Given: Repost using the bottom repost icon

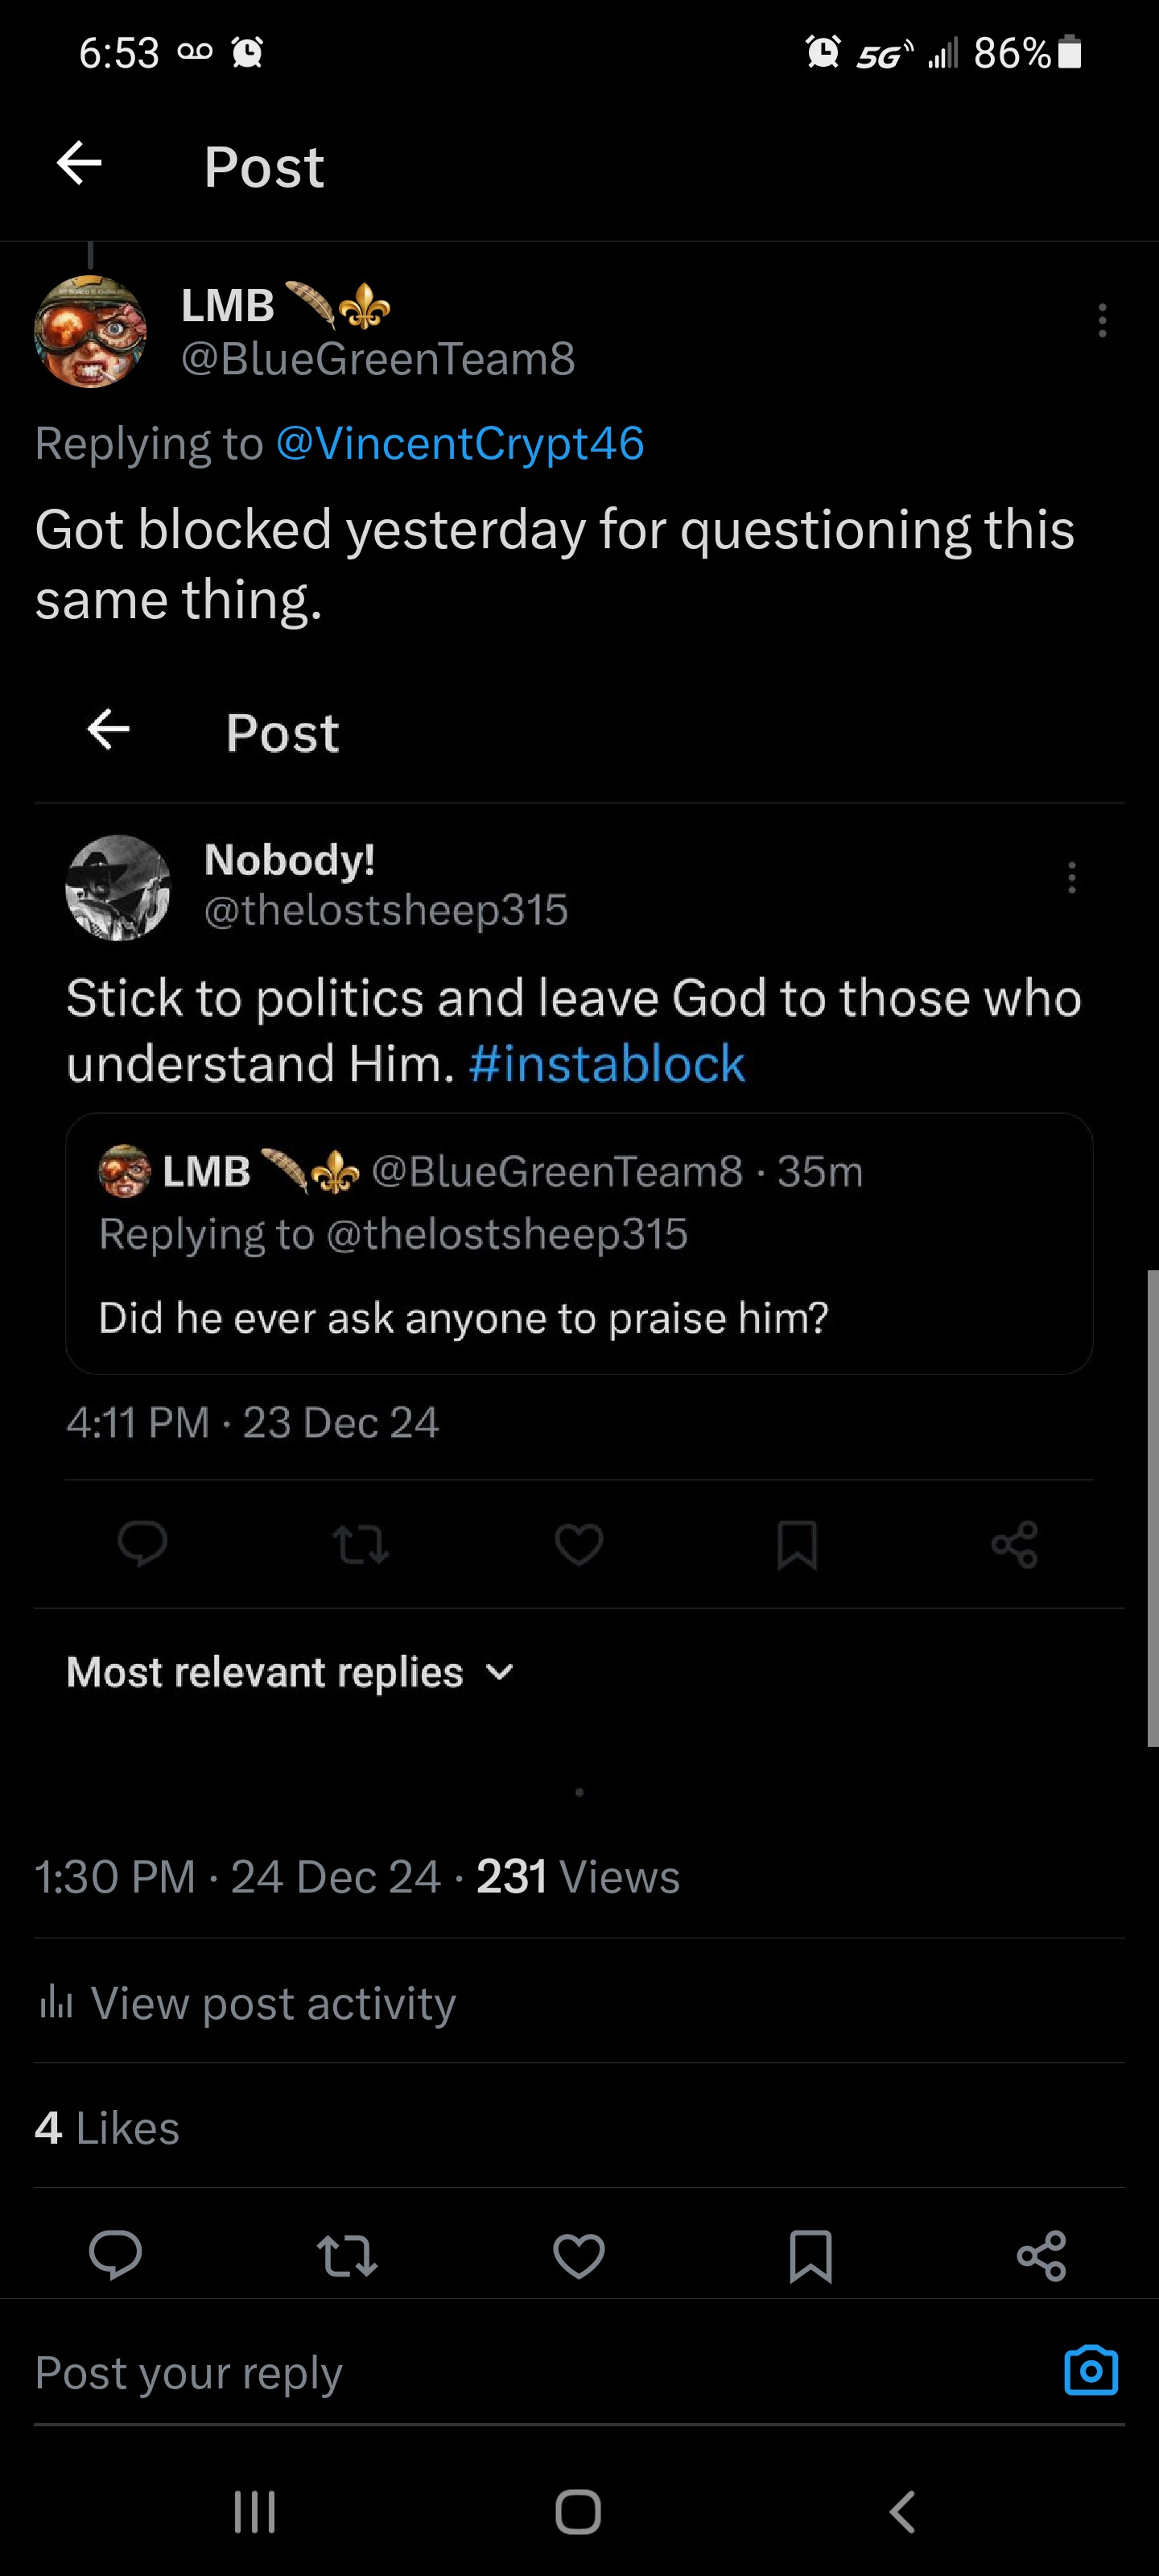Looking at the screenshot, I should 347,2255.
